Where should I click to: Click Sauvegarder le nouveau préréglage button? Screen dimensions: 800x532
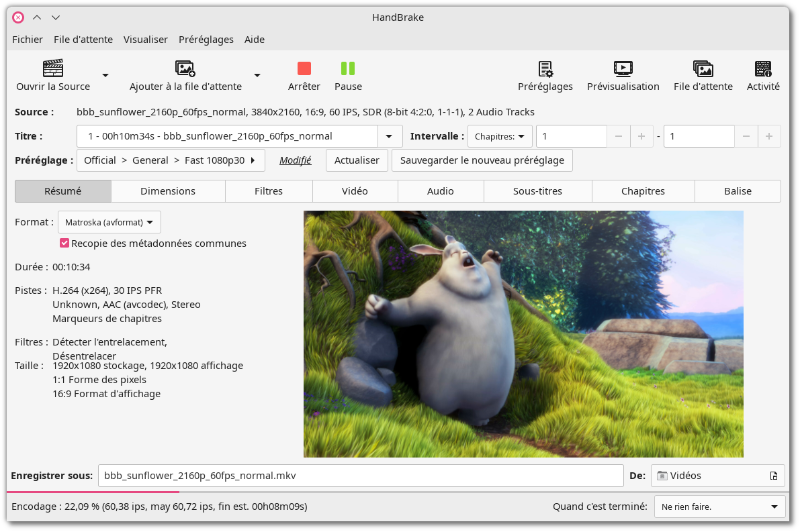(x=482, y=160)
